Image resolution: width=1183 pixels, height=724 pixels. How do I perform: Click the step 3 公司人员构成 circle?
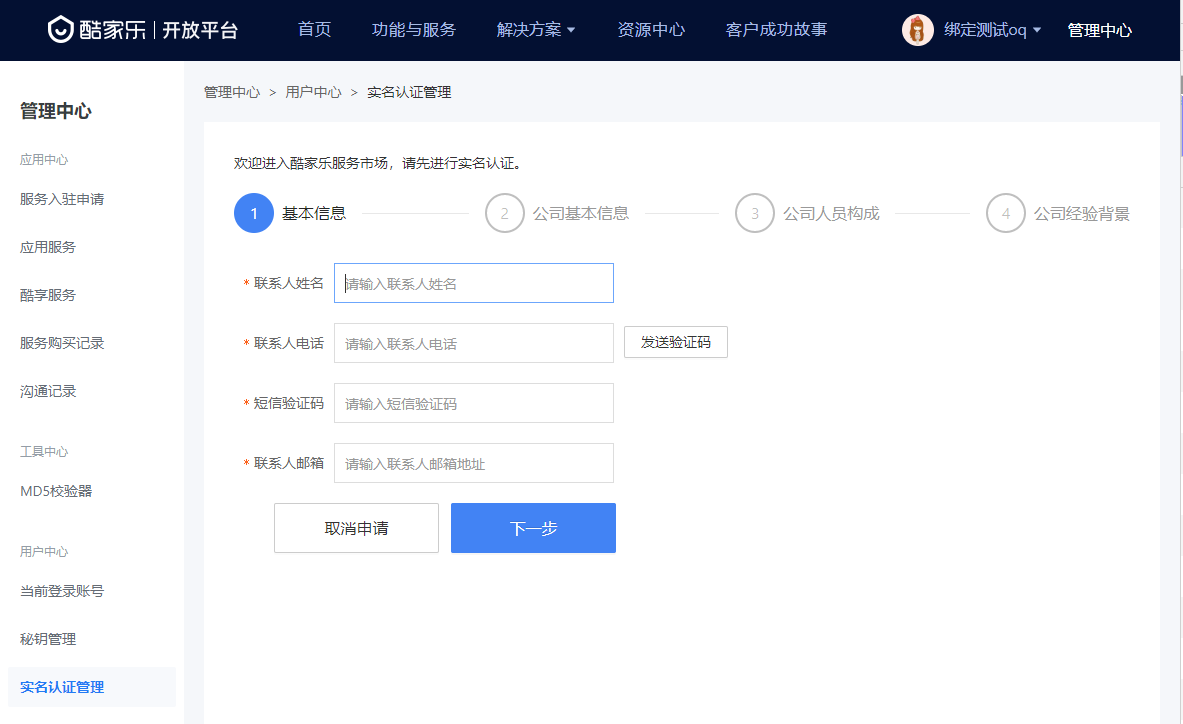pos(755,213)
